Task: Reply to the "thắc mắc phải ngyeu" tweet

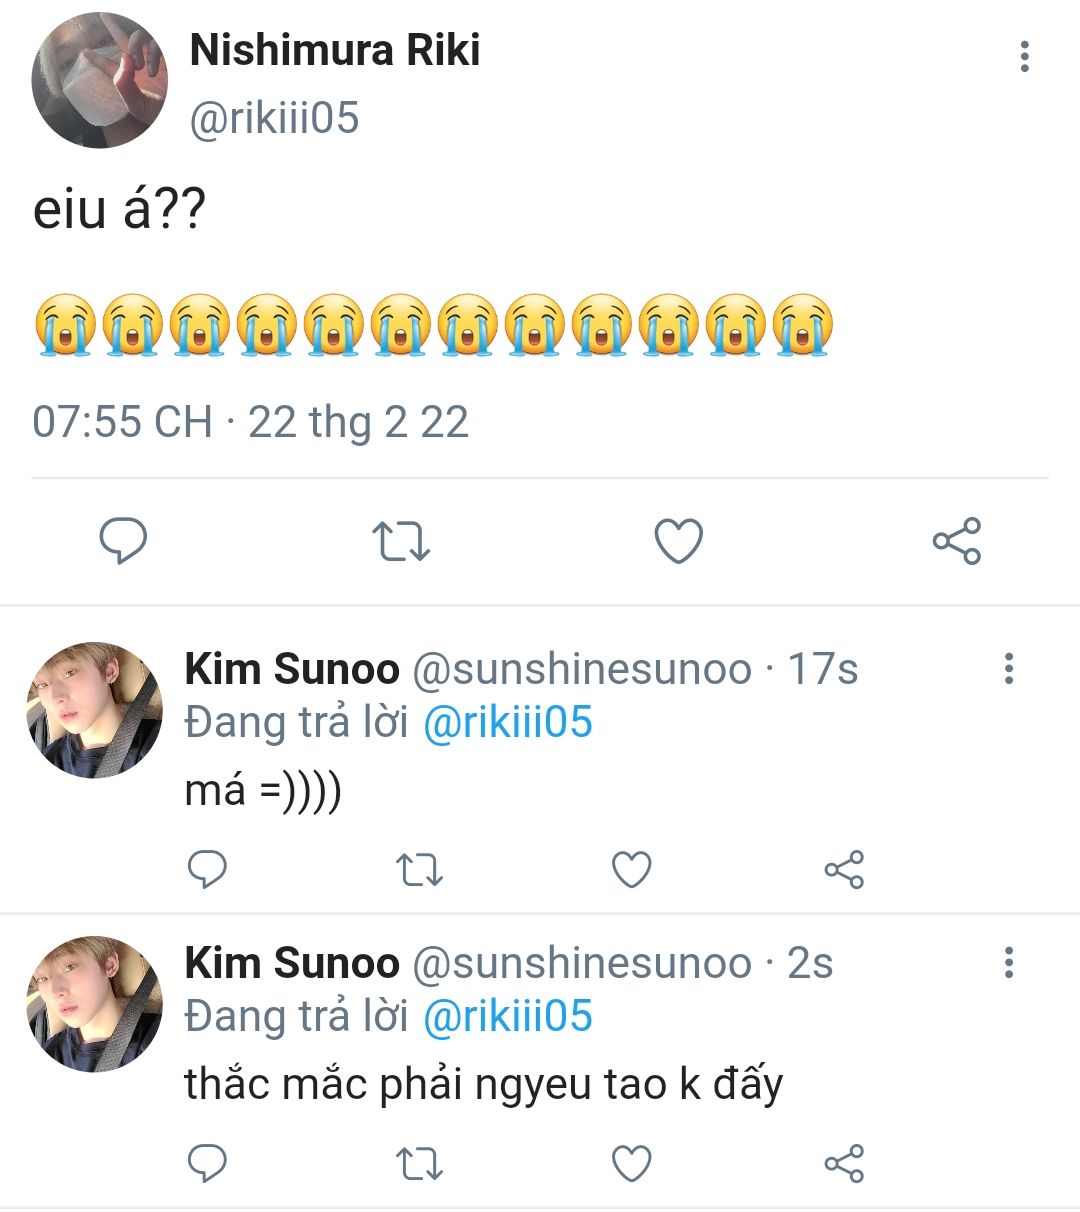Action: pos(208,1163)
